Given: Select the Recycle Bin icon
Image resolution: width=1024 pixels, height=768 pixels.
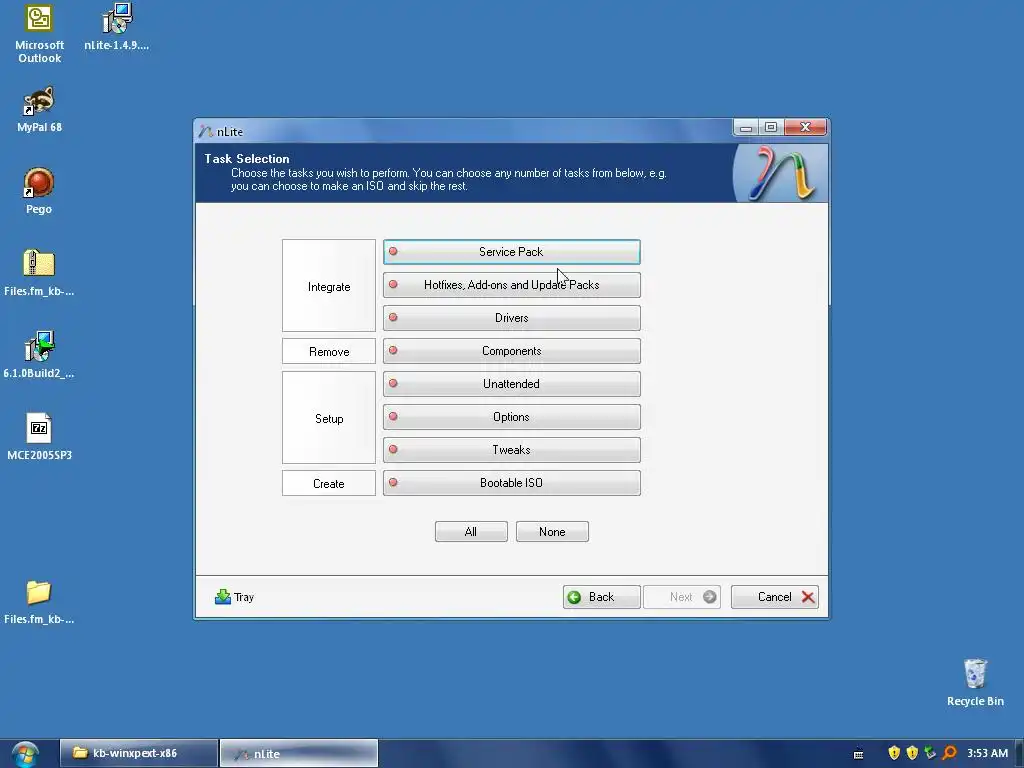Looking at the screenshot, I should pyautogui.click(x=975, y=683).
